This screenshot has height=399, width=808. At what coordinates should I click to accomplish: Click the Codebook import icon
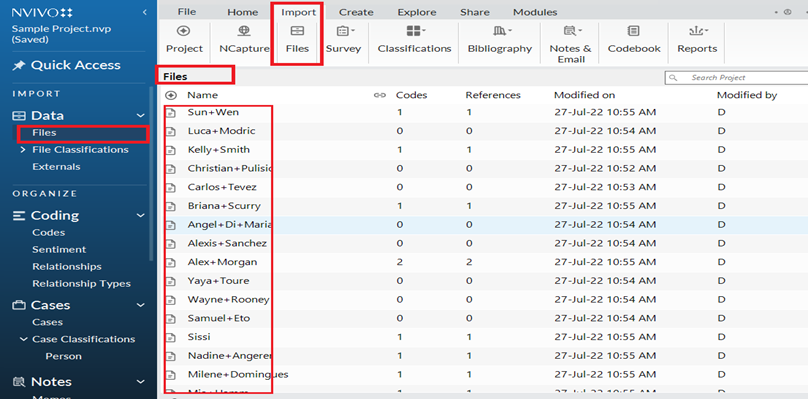pyautogui.click(x=634, y=31)
